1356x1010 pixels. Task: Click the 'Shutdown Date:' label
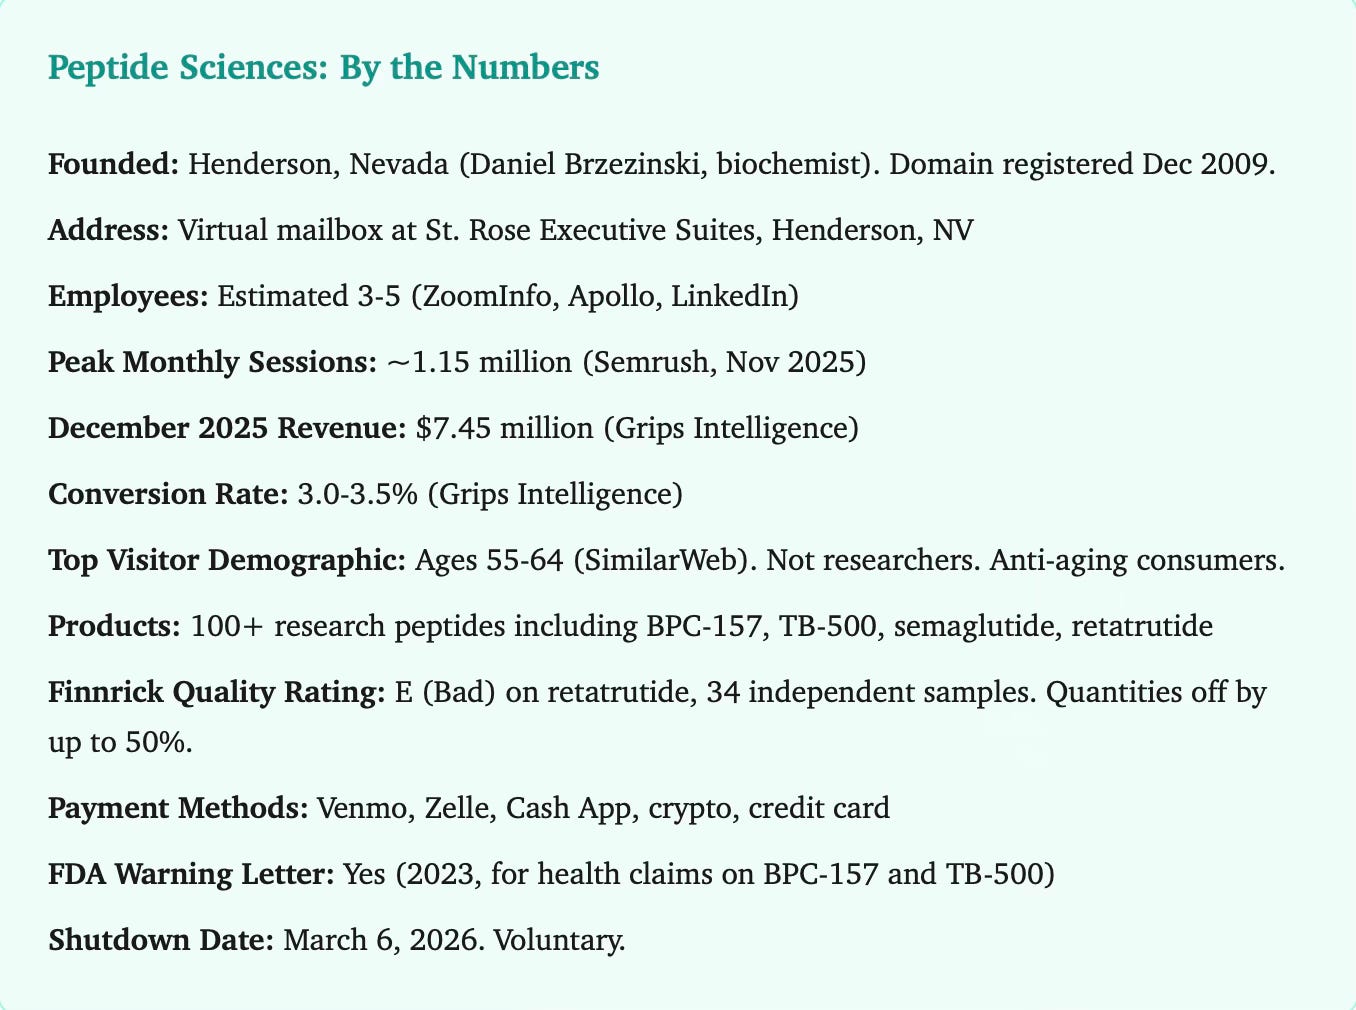[x=160, y=939]
